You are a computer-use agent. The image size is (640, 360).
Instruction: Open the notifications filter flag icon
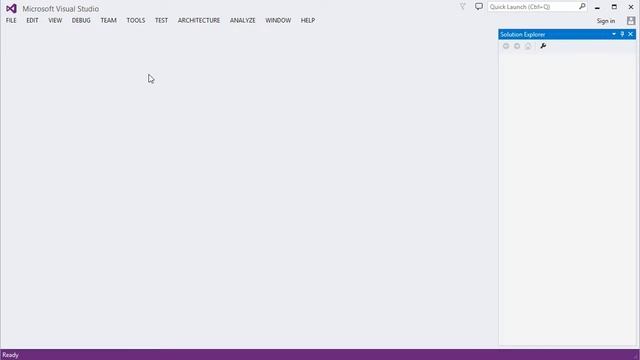(x=462, y=7)
